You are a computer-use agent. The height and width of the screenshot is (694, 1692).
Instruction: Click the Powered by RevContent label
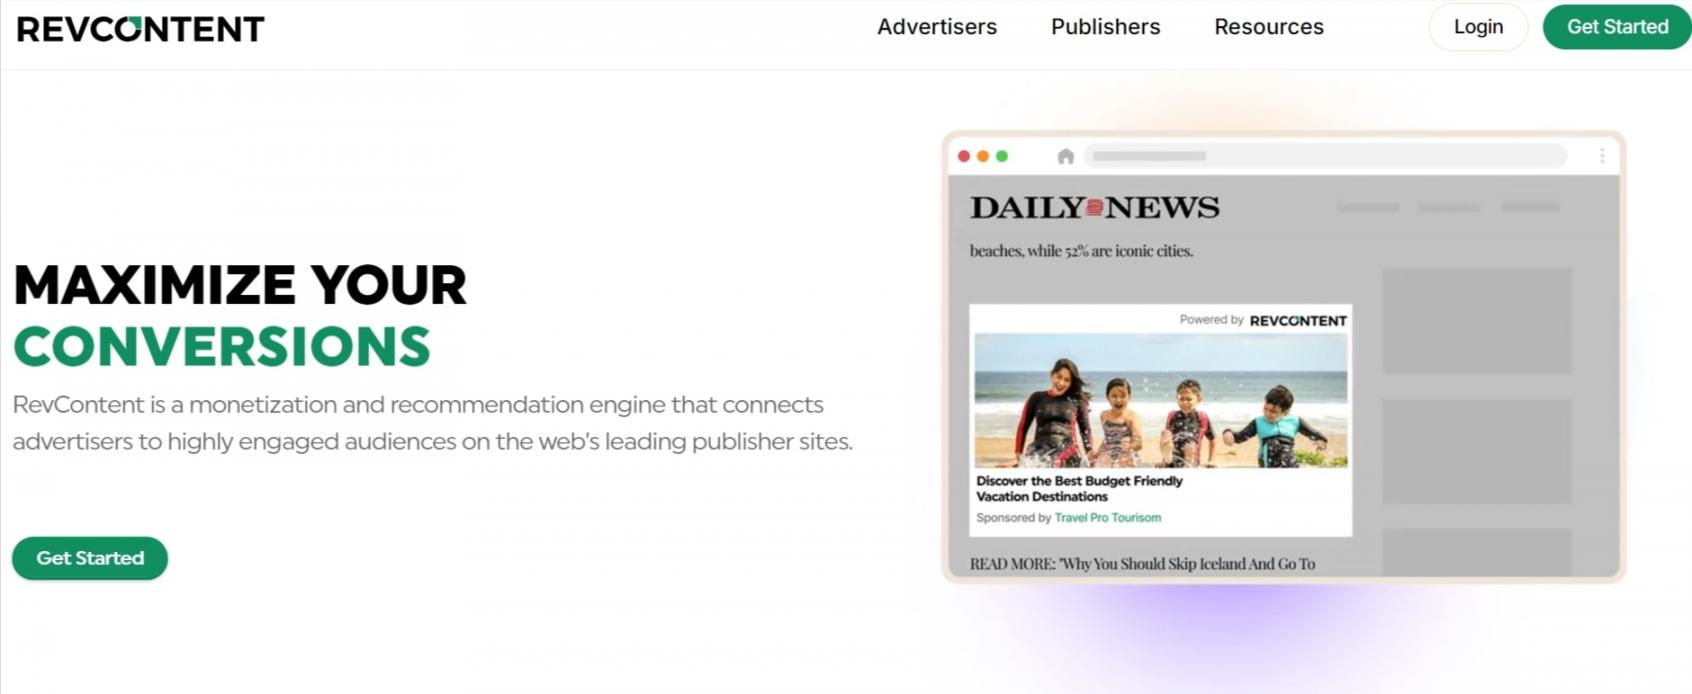pos(1263,320)
